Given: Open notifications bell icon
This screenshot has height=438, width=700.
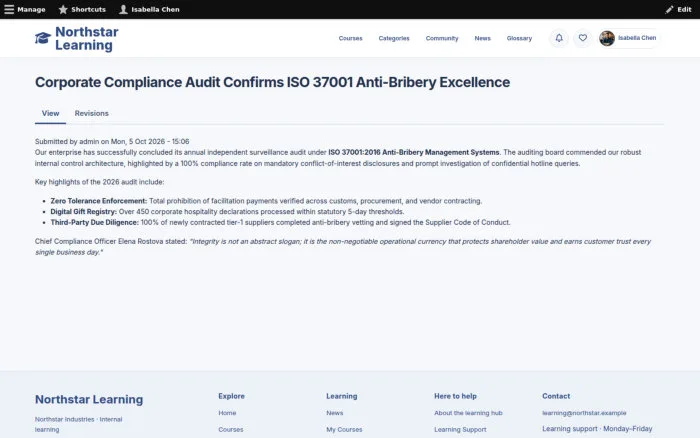Looking at the screenshot, I should 559,38.
